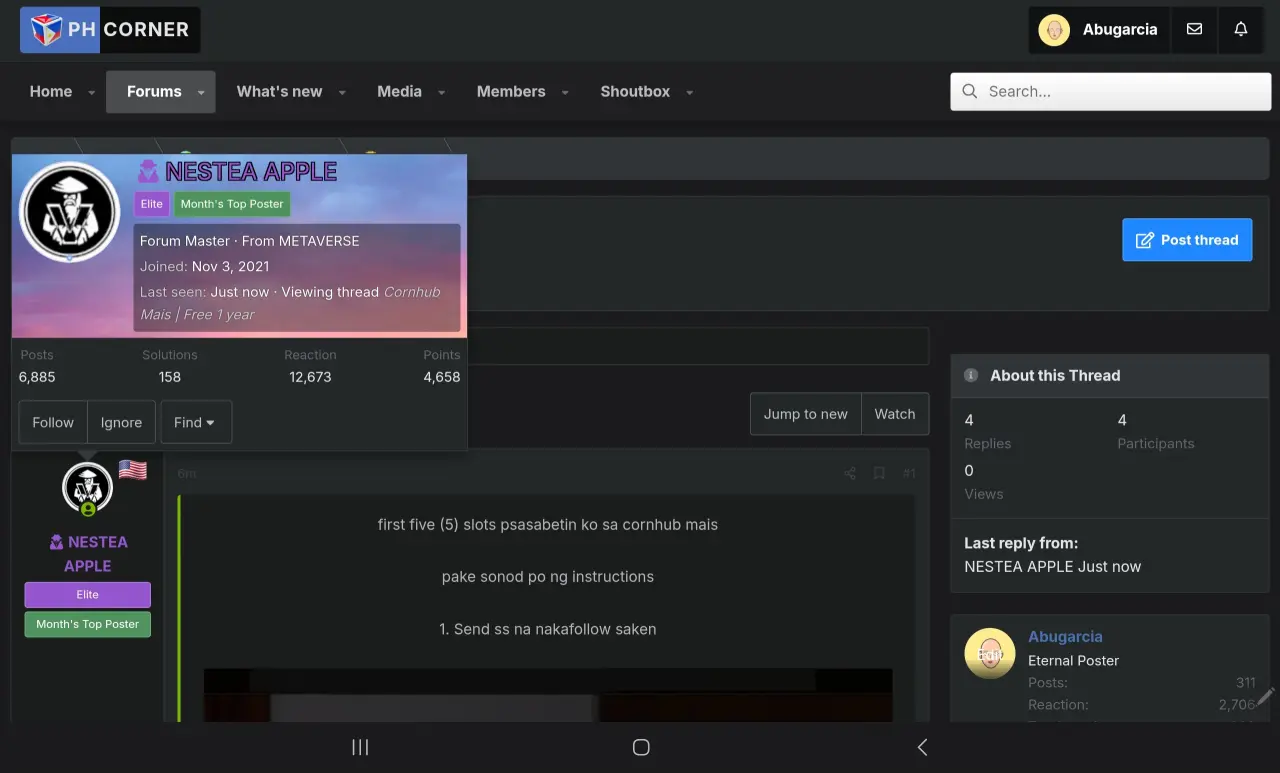Screen dimensions: 1280x773
Task: Click the 12,673 Reaction count
Action: 310,377
